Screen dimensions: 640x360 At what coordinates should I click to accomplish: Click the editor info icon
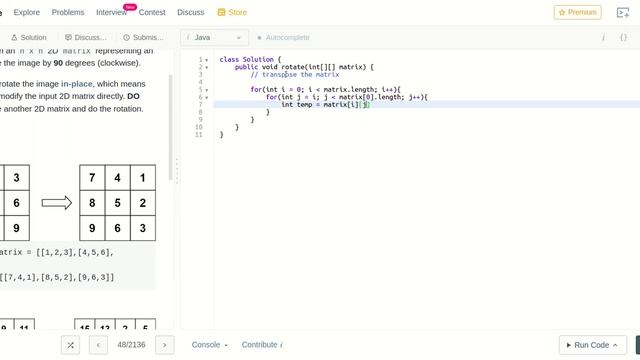point(603,38)
